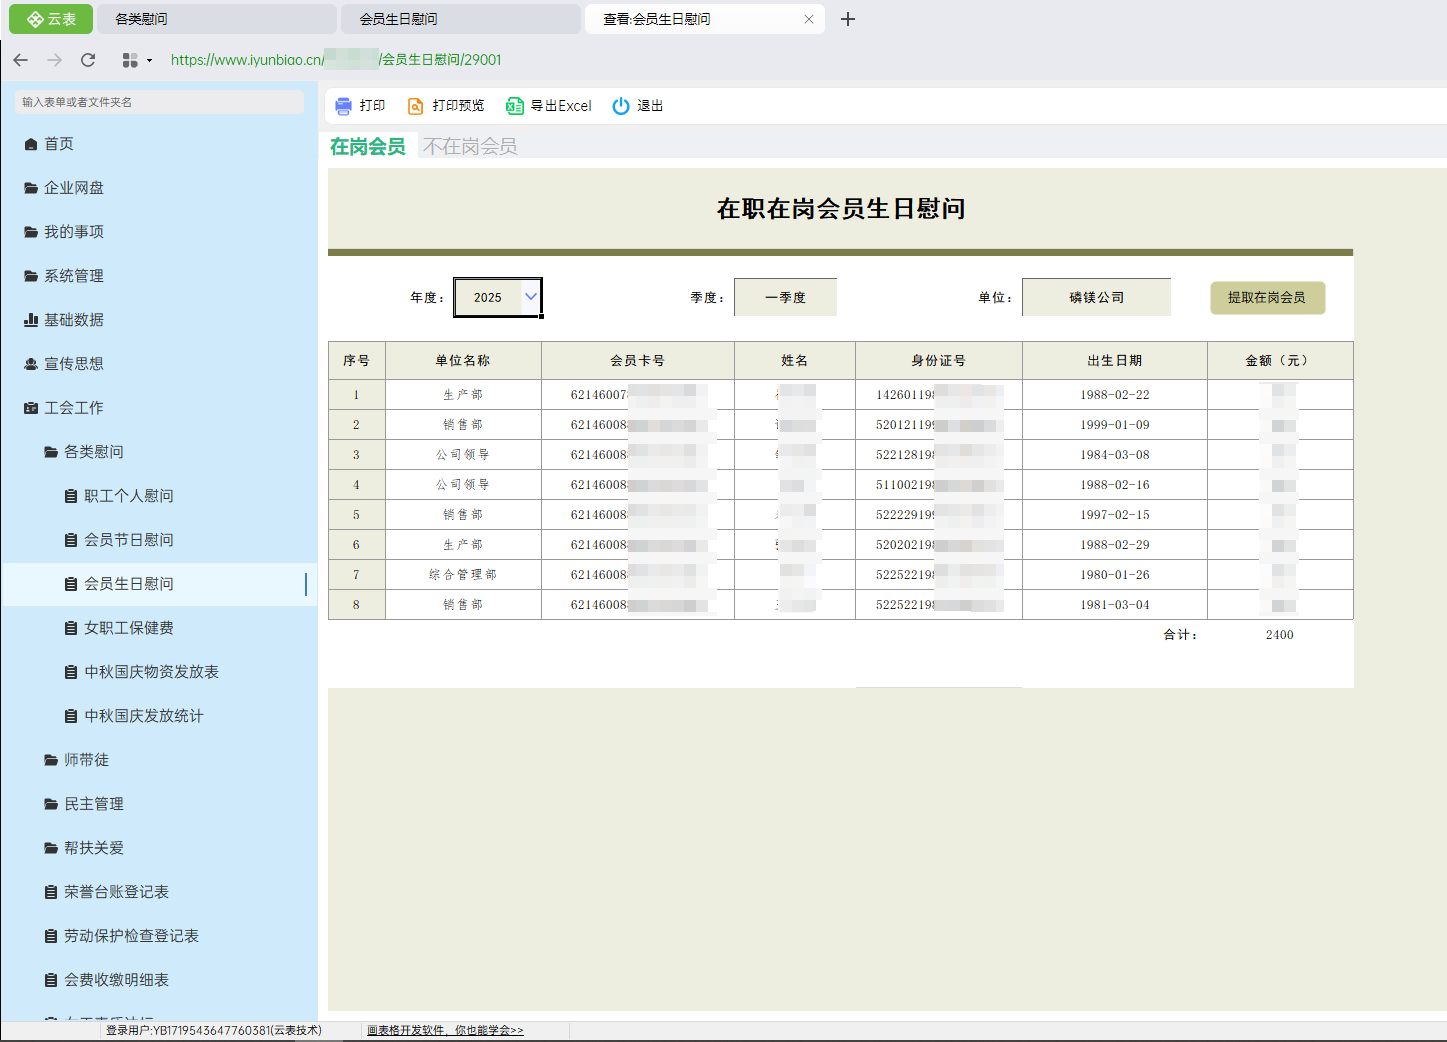The width and height of the screenshot is (1447, 1042).
Task: Open the 画表格开发软件 link at bottom
Action: tap(445, 1030)
